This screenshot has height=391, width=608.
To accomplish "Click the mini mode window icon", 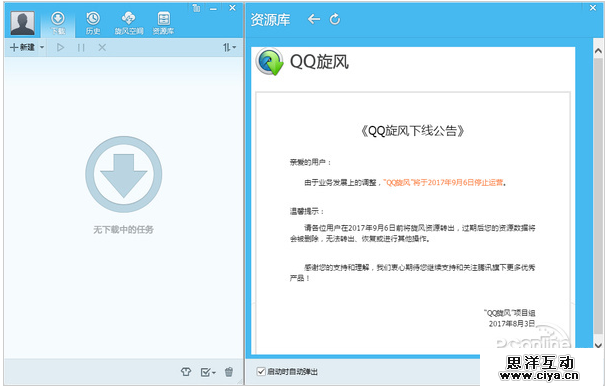I will point(197,8).
